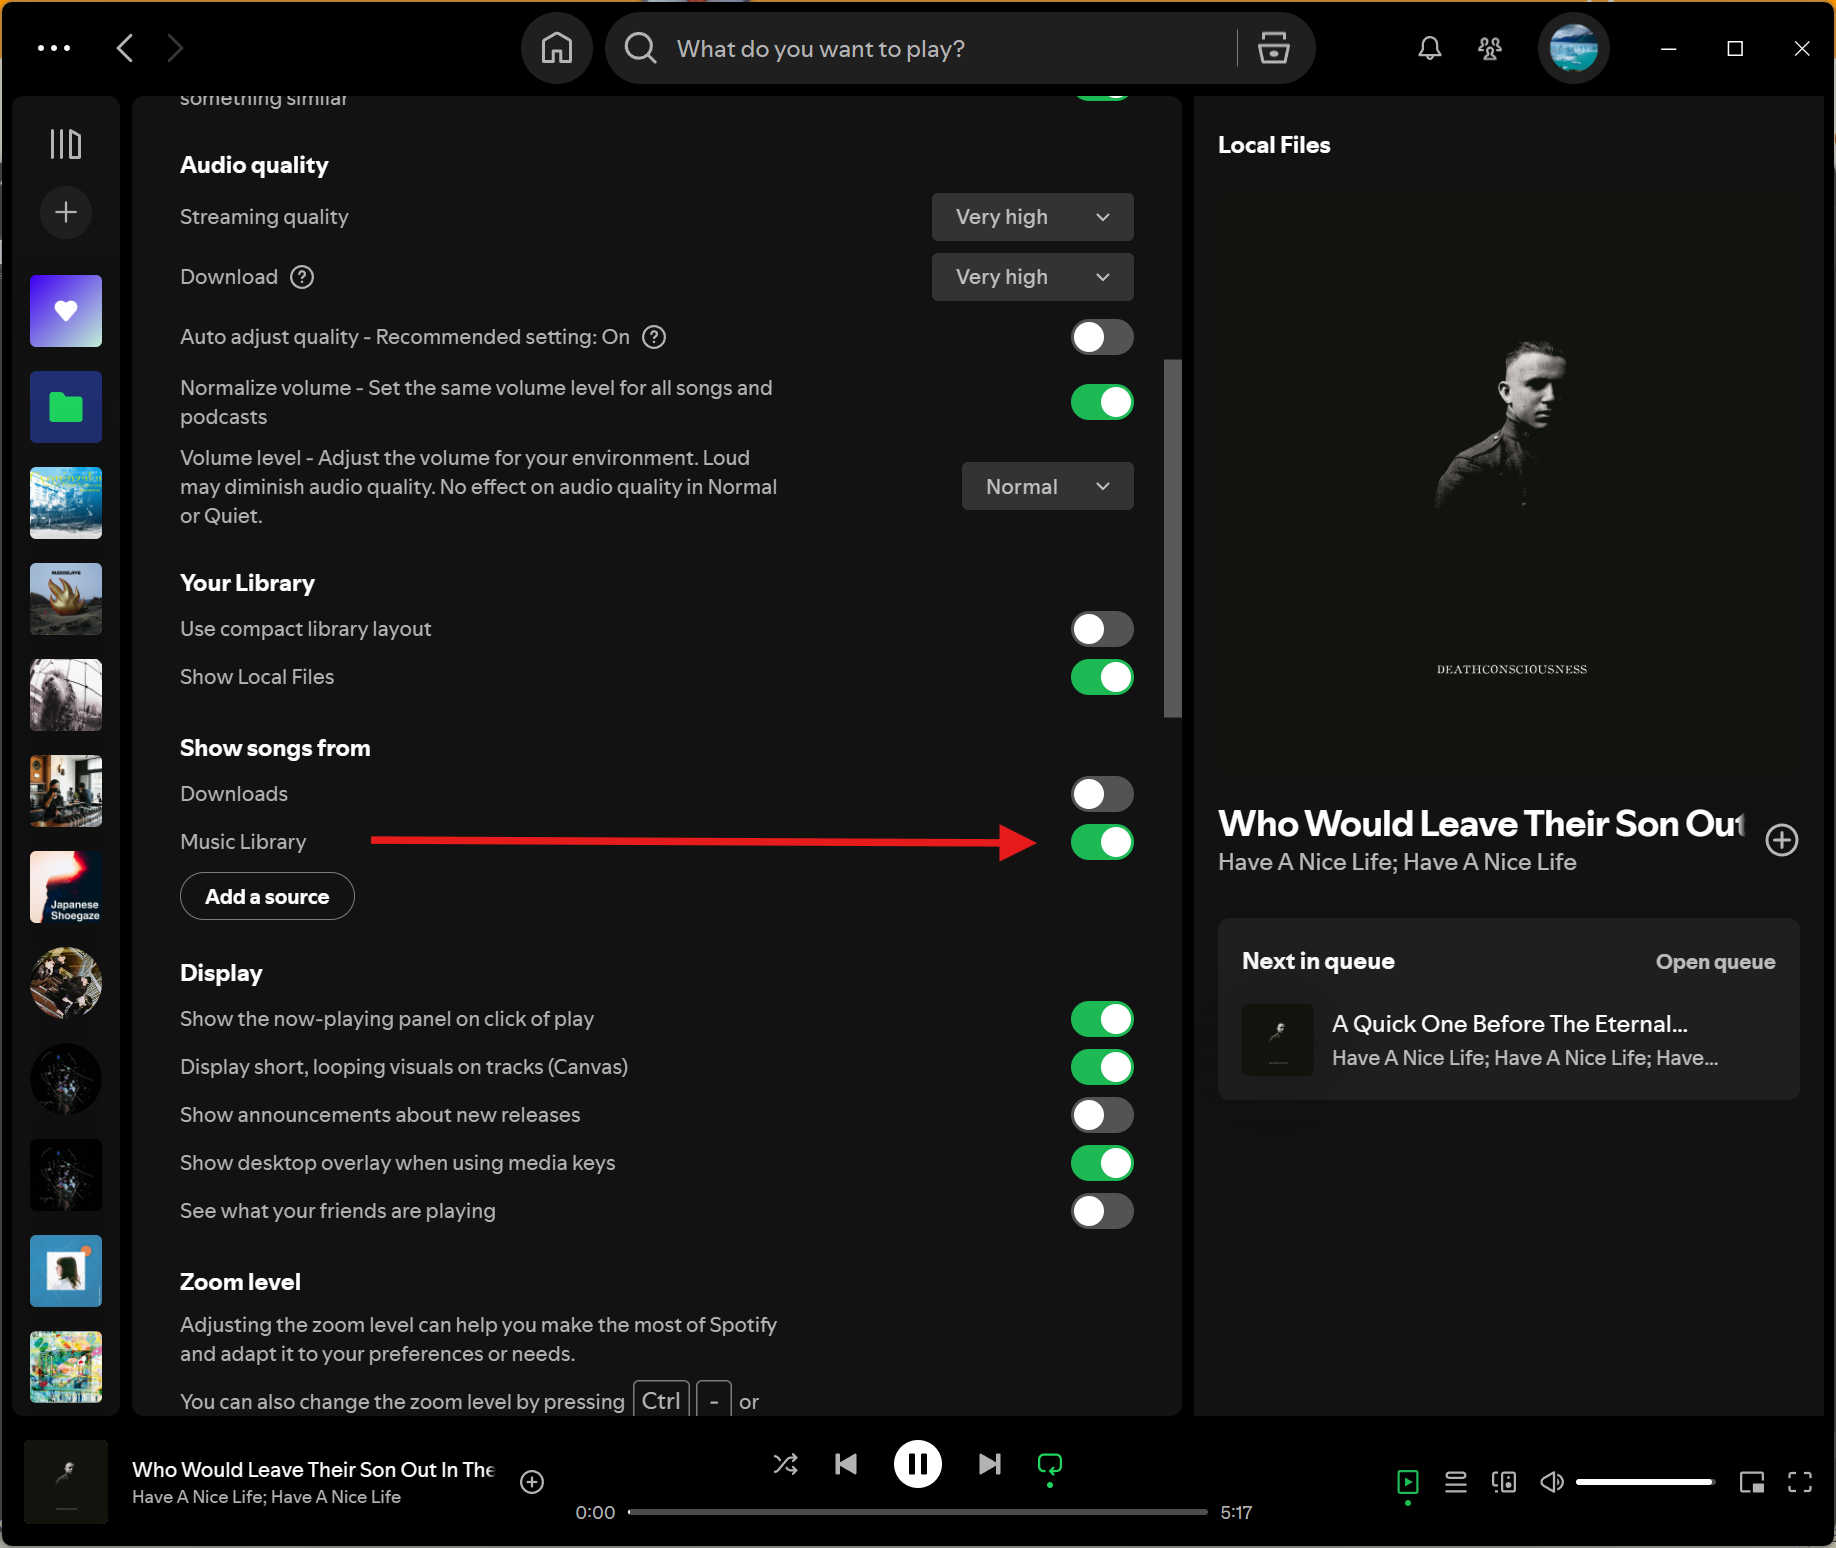Click the Ctrl key hint
1836x1548 pixels.
(x=661, y=1400)
